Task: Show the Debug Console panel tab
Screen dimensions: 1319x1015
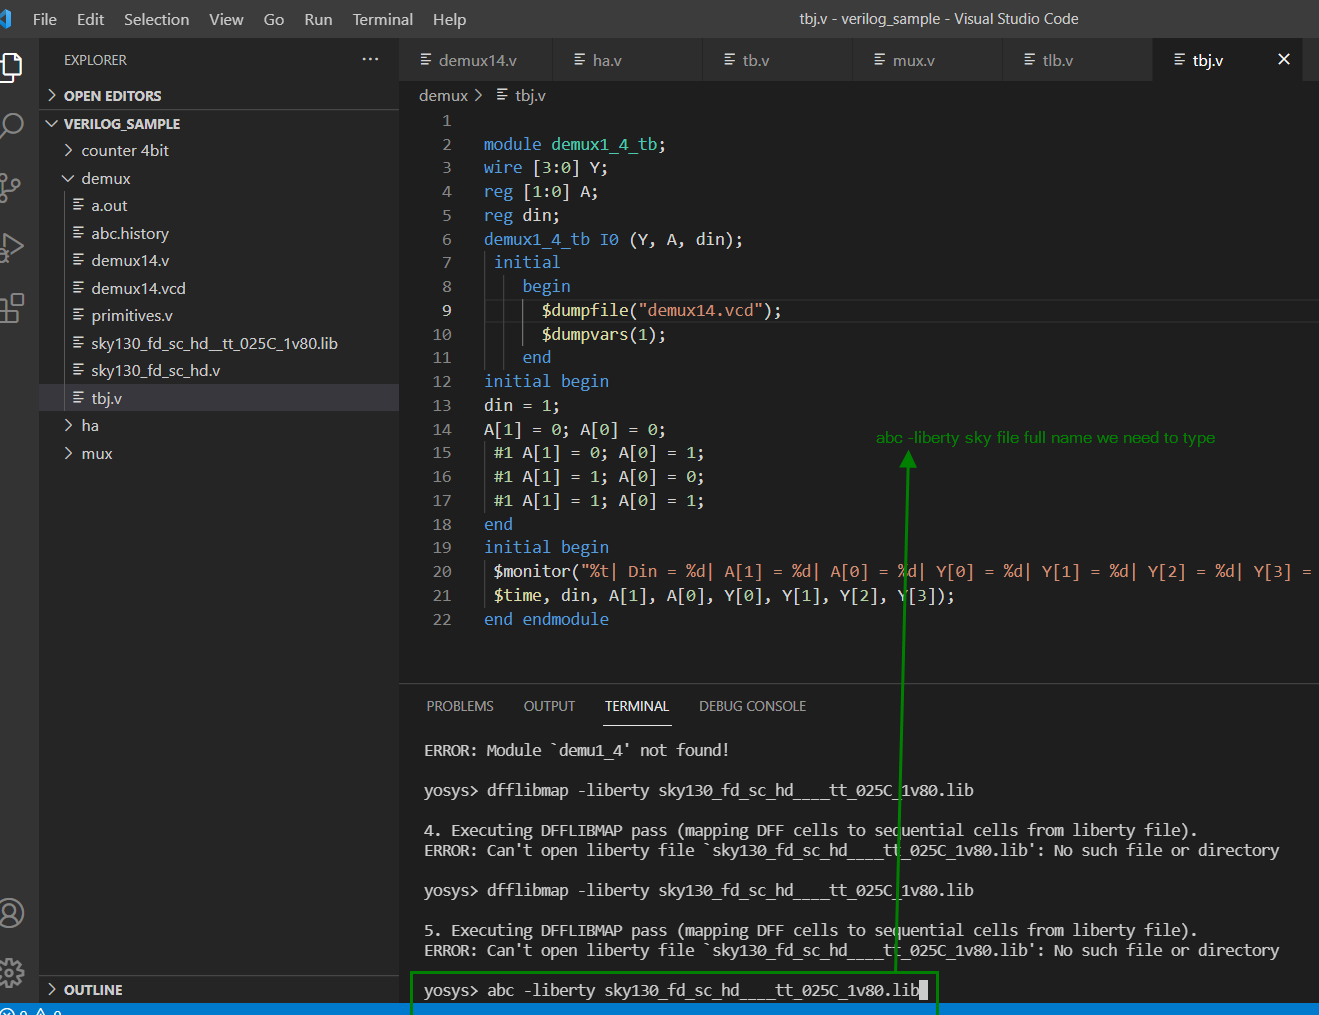Action: pyautogui.click(x=752, y=706)
